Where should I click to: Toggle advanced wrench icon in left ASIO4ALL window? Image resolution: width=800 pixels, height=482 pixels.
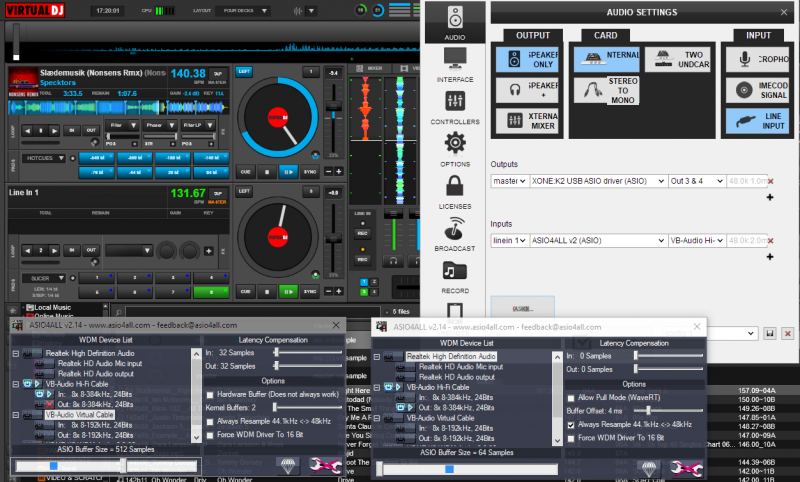click(x=325, y=465)
